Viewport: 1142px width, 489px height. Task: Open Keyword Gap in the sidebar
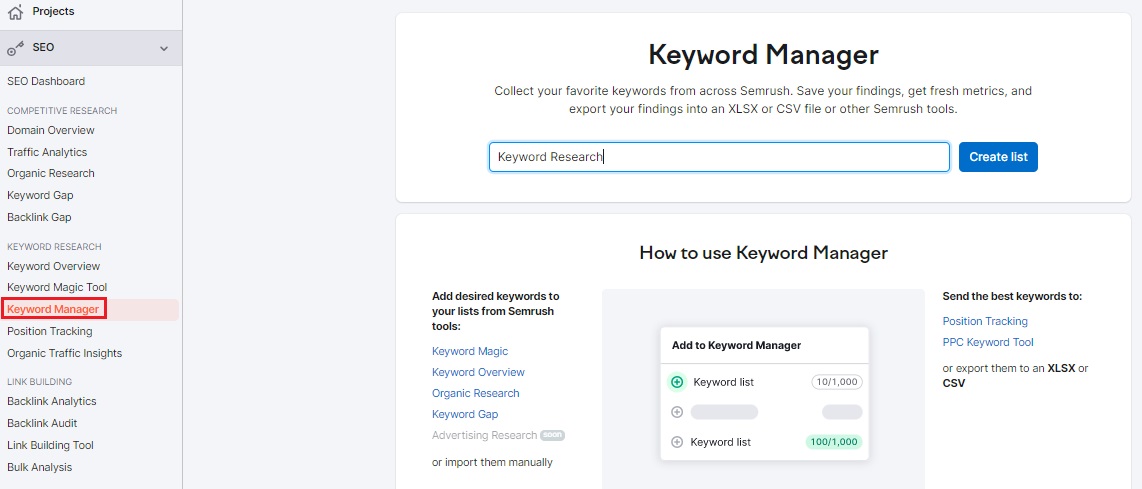[40, 195]
